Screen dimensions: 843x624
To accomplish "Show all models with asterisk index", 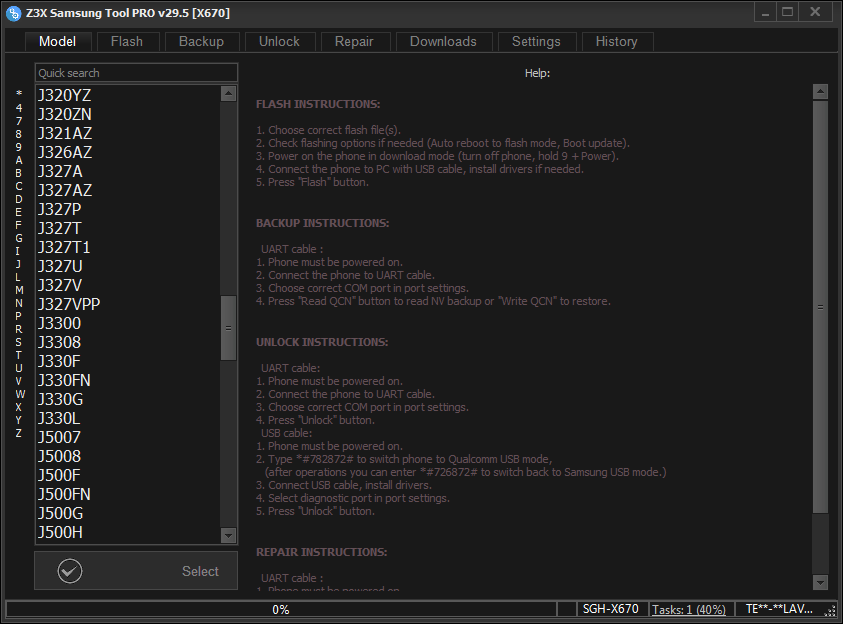I will pyautogui.click(x=19, y=94).
